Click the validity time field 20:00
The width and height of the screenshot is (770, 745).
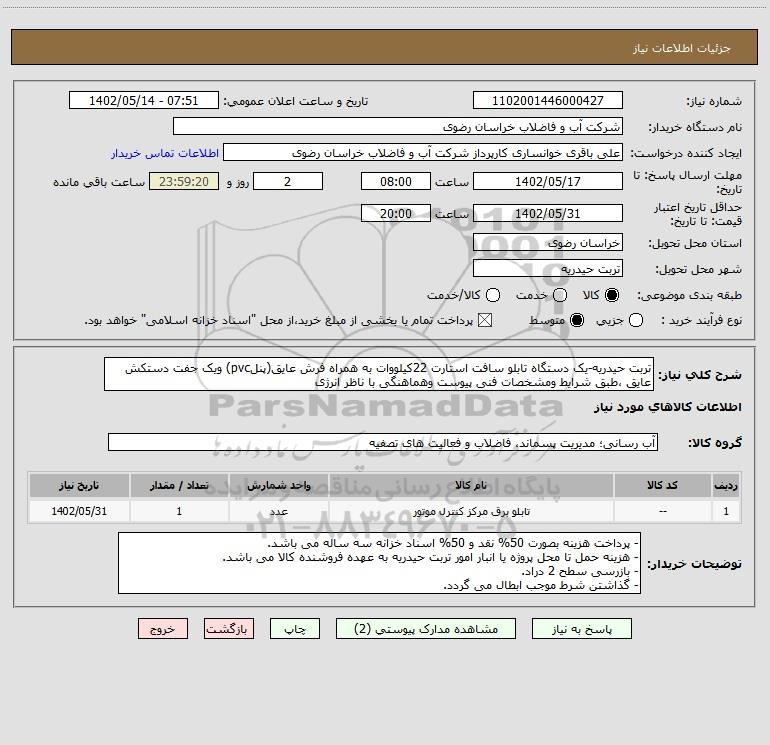pos(396,213)
